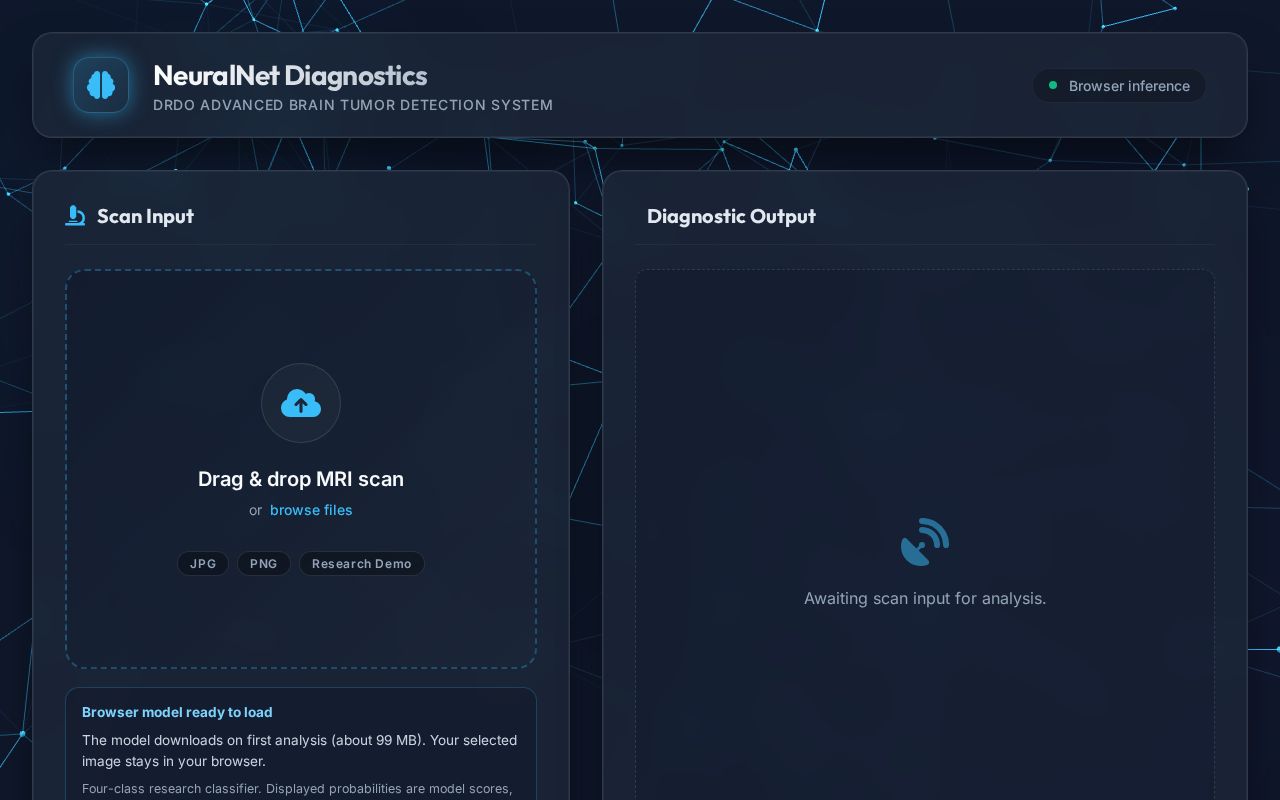Select the PNG format tag
This screenshot has height=800, width=1280.
tap(264, 564)
